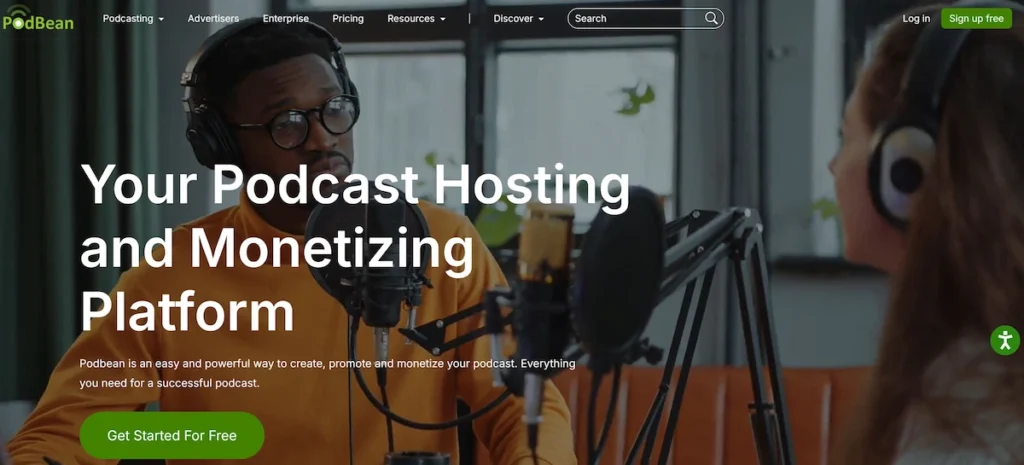Click the 'Your Podcast Hosting and Monetizing Platform' heading
Screen dimensions: 1024x465
355,248
